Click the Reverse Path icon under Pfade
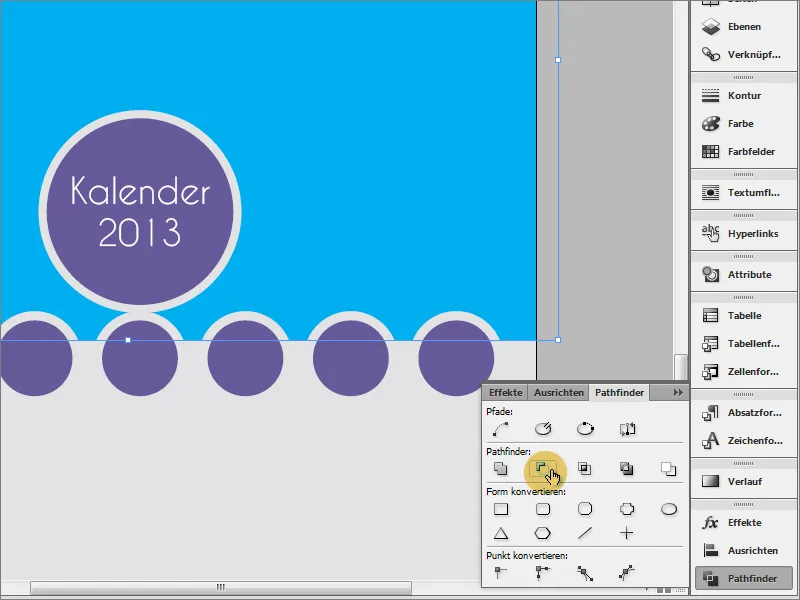Image resolution: width=800 pixels, height=600 pixels. click(x=627, y=429)
